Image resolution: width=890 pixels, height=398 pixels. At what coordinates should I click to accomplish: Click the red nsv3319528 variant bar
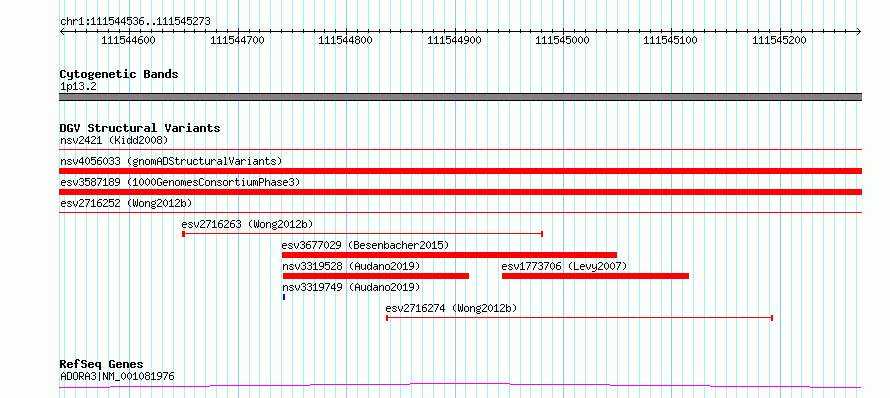tap(376, 276)
